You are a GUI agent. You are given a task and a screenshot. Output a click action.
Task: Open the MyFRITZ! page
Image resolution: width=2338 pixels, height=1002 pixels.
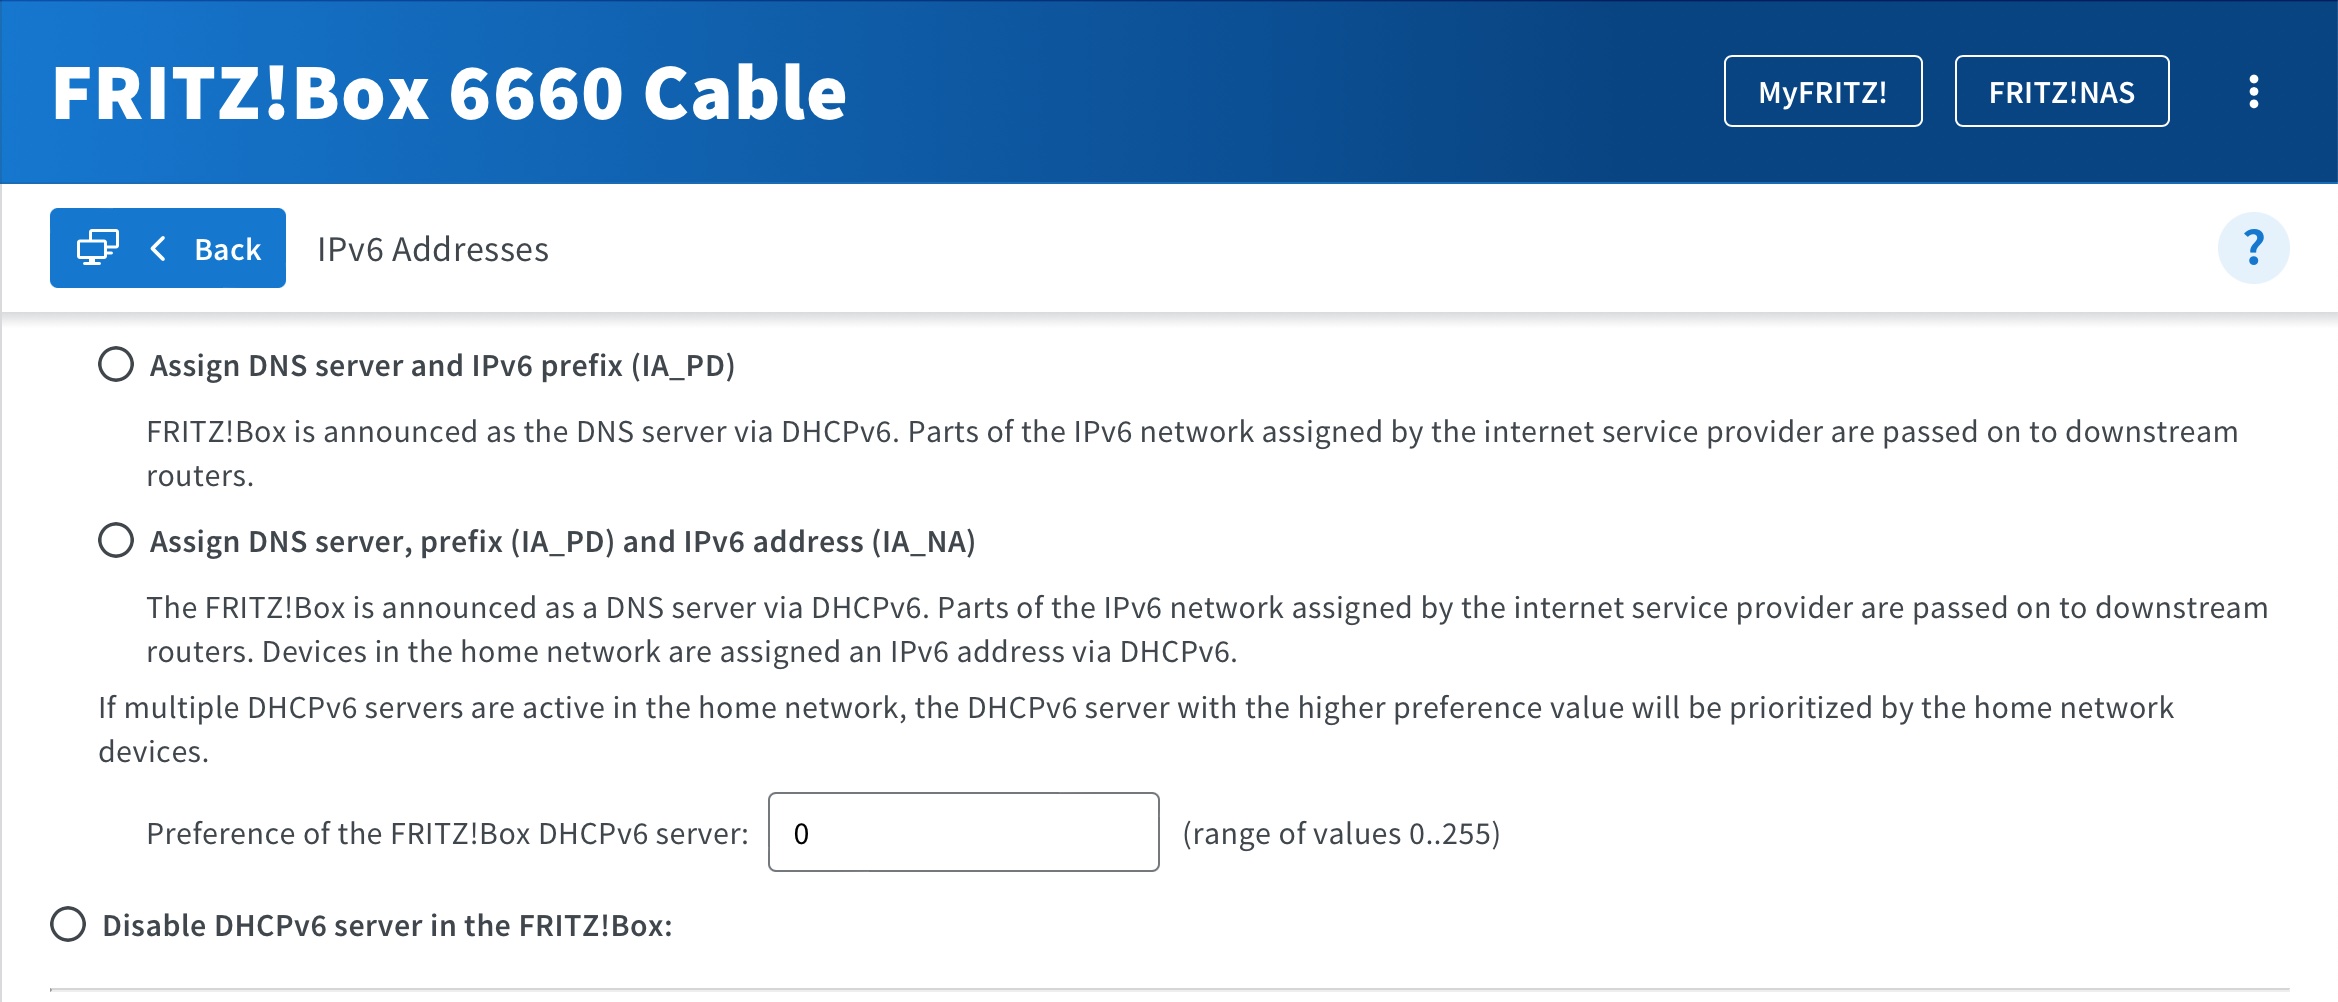1822,92
